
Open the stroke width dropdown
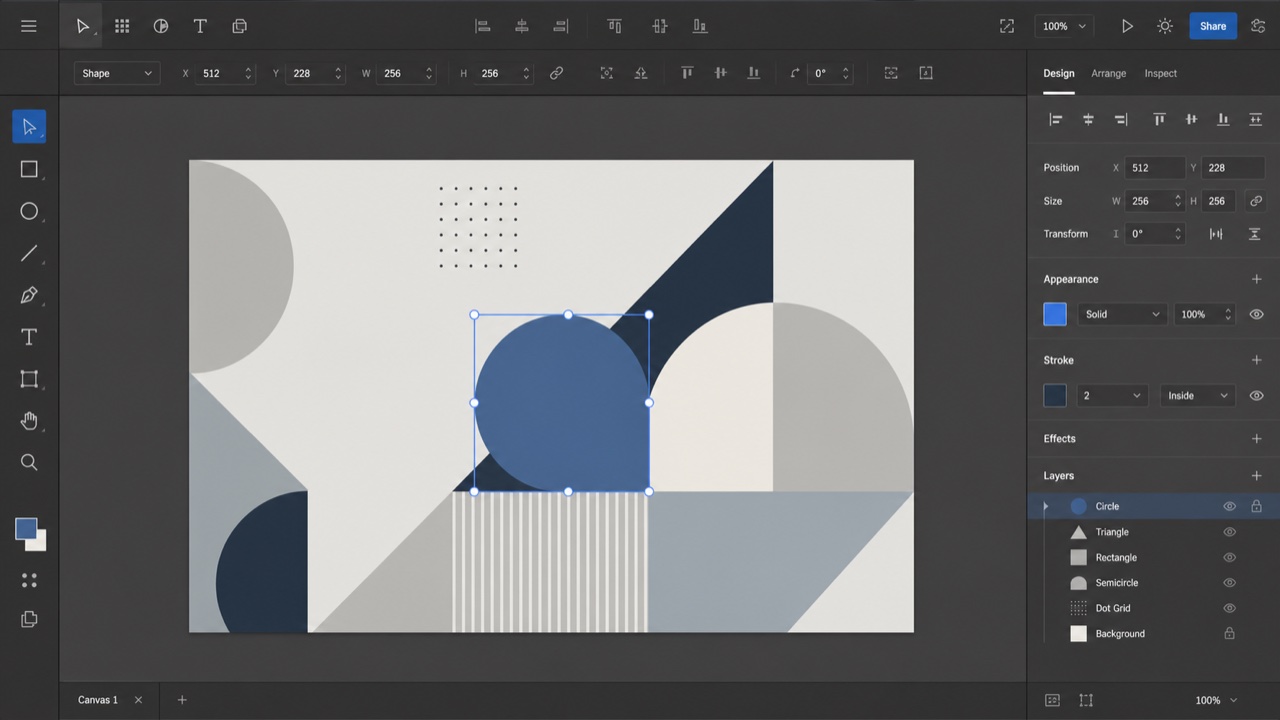[x=1111, y=395]
